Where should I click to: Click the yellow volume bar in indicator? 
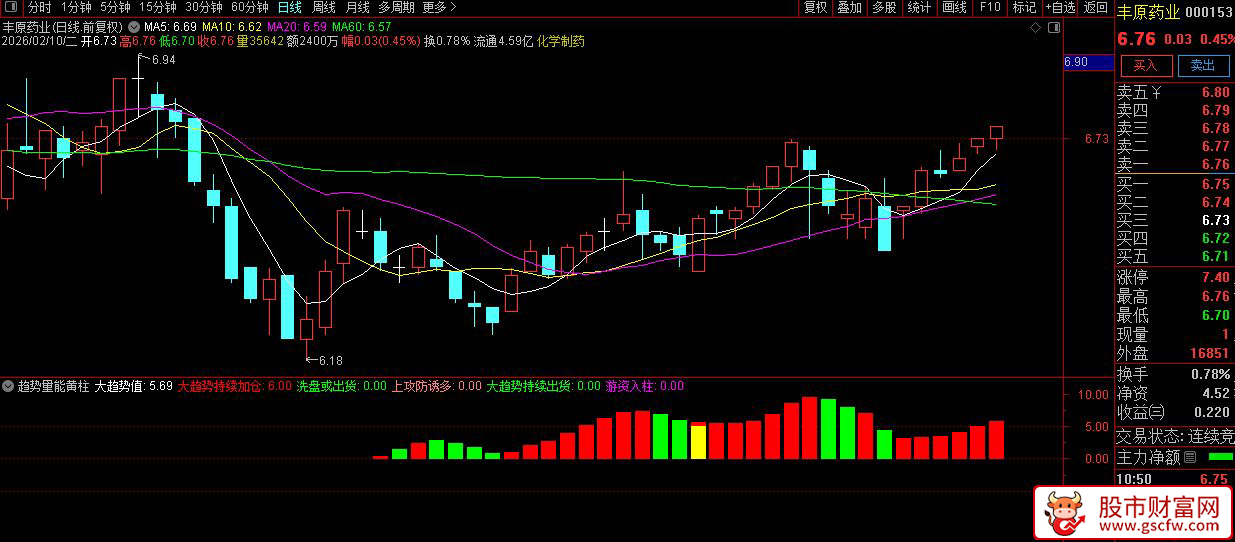point(698,442)
